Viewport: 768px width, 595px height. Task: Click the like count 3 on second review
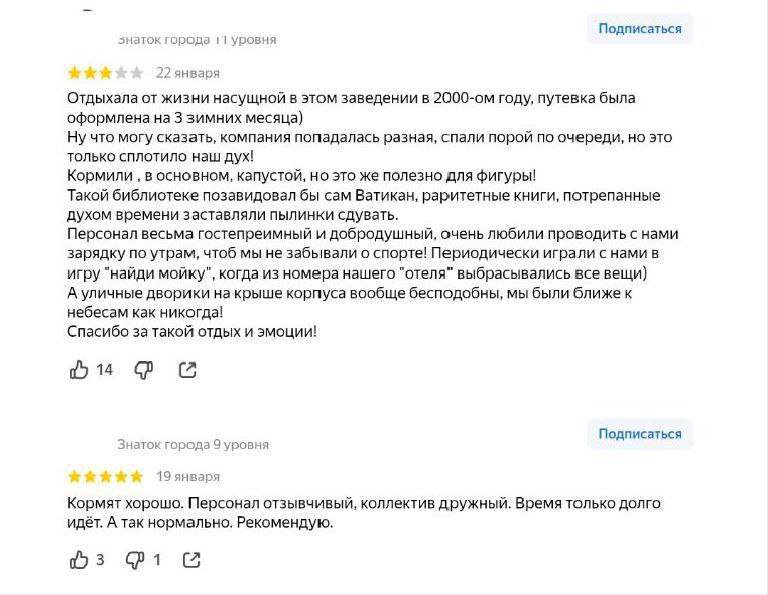(x=100, y=560)
